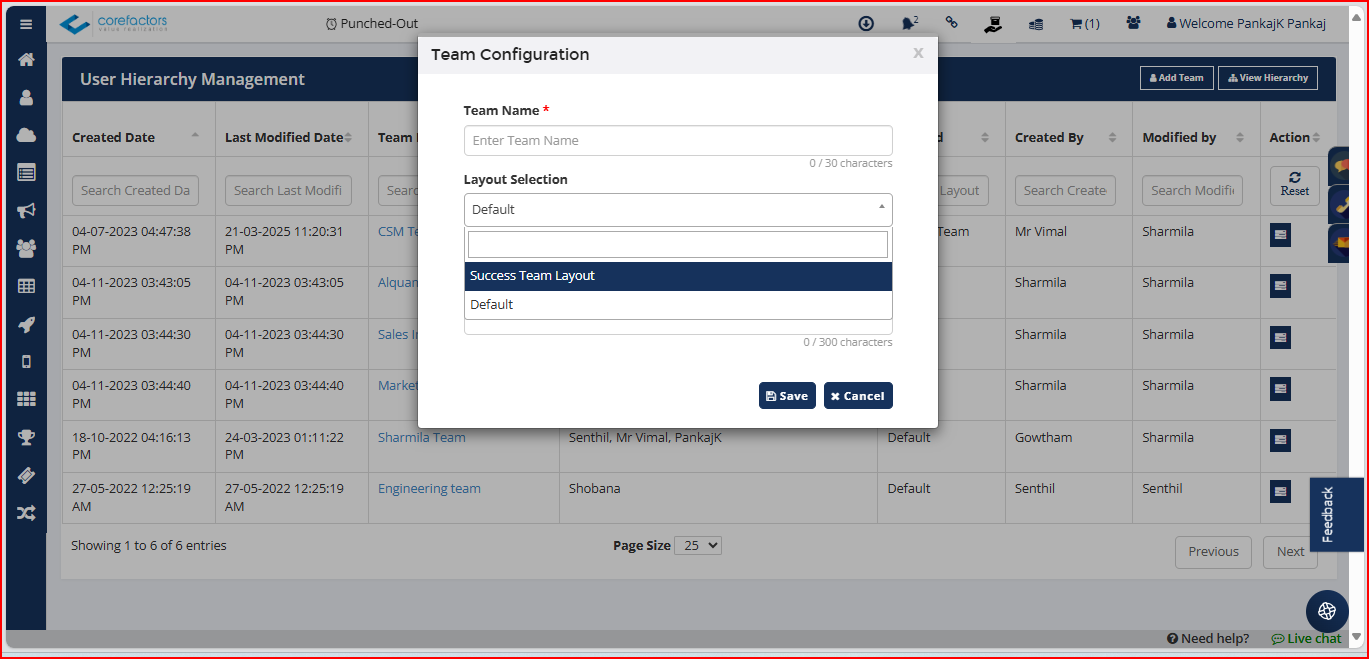Open the megaphone campaigns icon in sidebar
This screenshot has width=1369, height=659.
pos(26,210)
